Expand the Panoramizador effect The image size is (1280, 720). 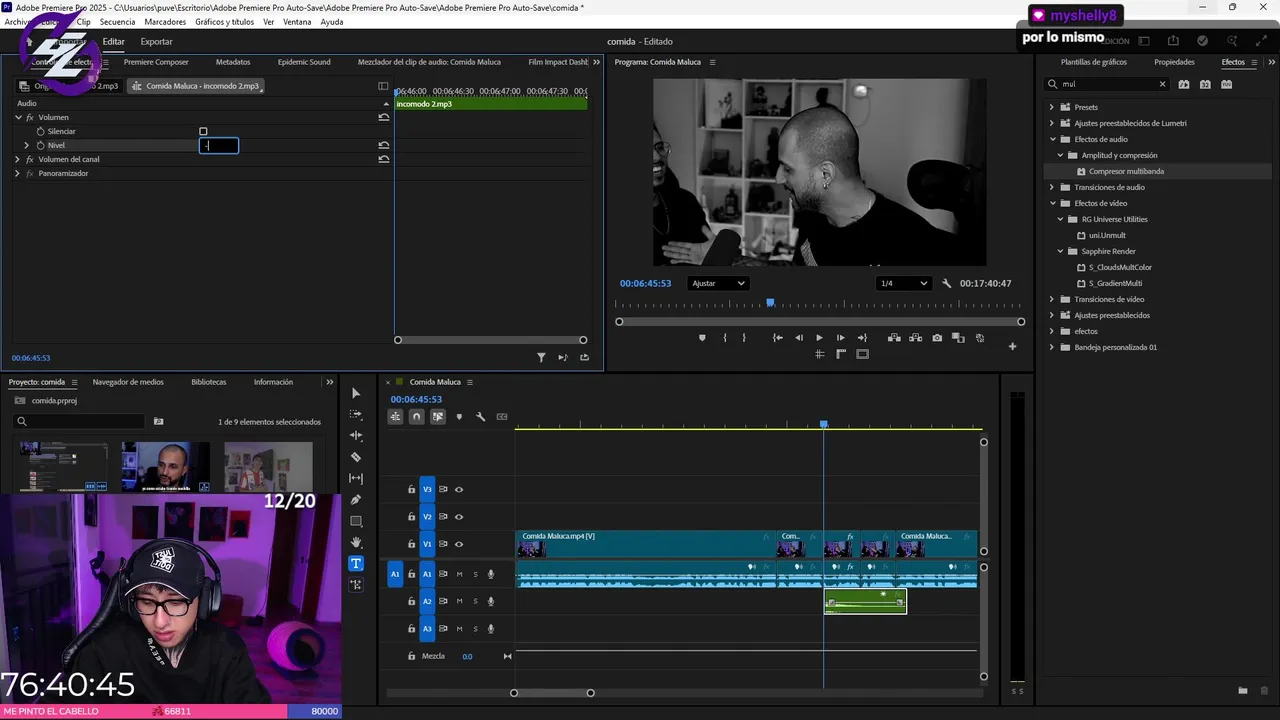click(x=17, y=173)
